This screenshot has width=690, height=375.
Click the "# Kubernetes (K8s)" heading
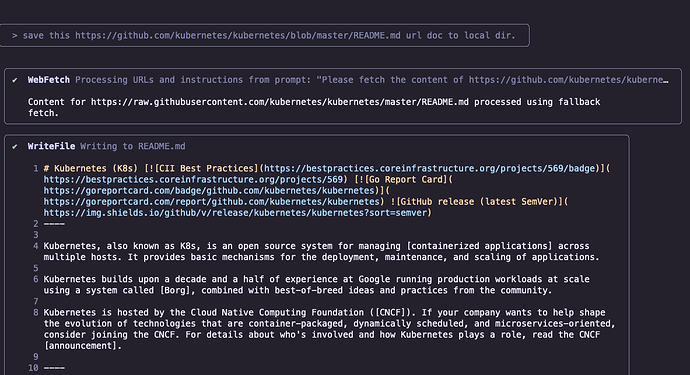tap(91, 169)
